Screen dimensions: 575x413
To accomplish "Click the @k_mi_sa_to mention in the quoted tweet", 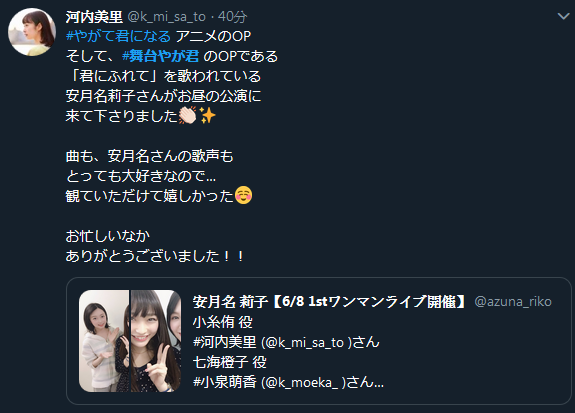I will click(x=307, y=342).
